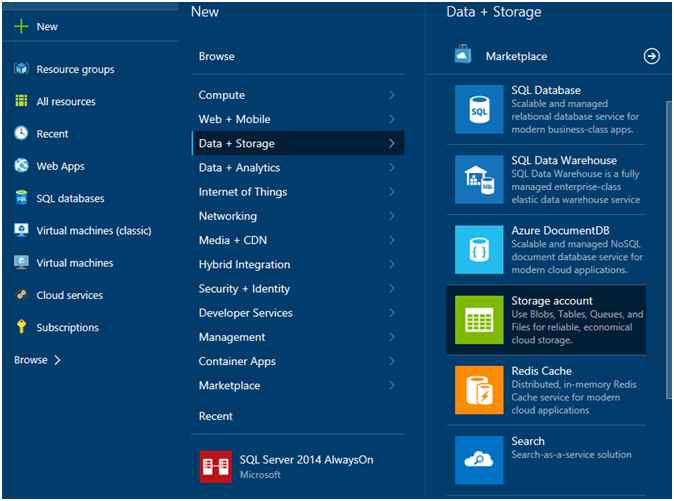Click the green Storage account tile icon
Screen dimensions: 674x501
(479, 320)
